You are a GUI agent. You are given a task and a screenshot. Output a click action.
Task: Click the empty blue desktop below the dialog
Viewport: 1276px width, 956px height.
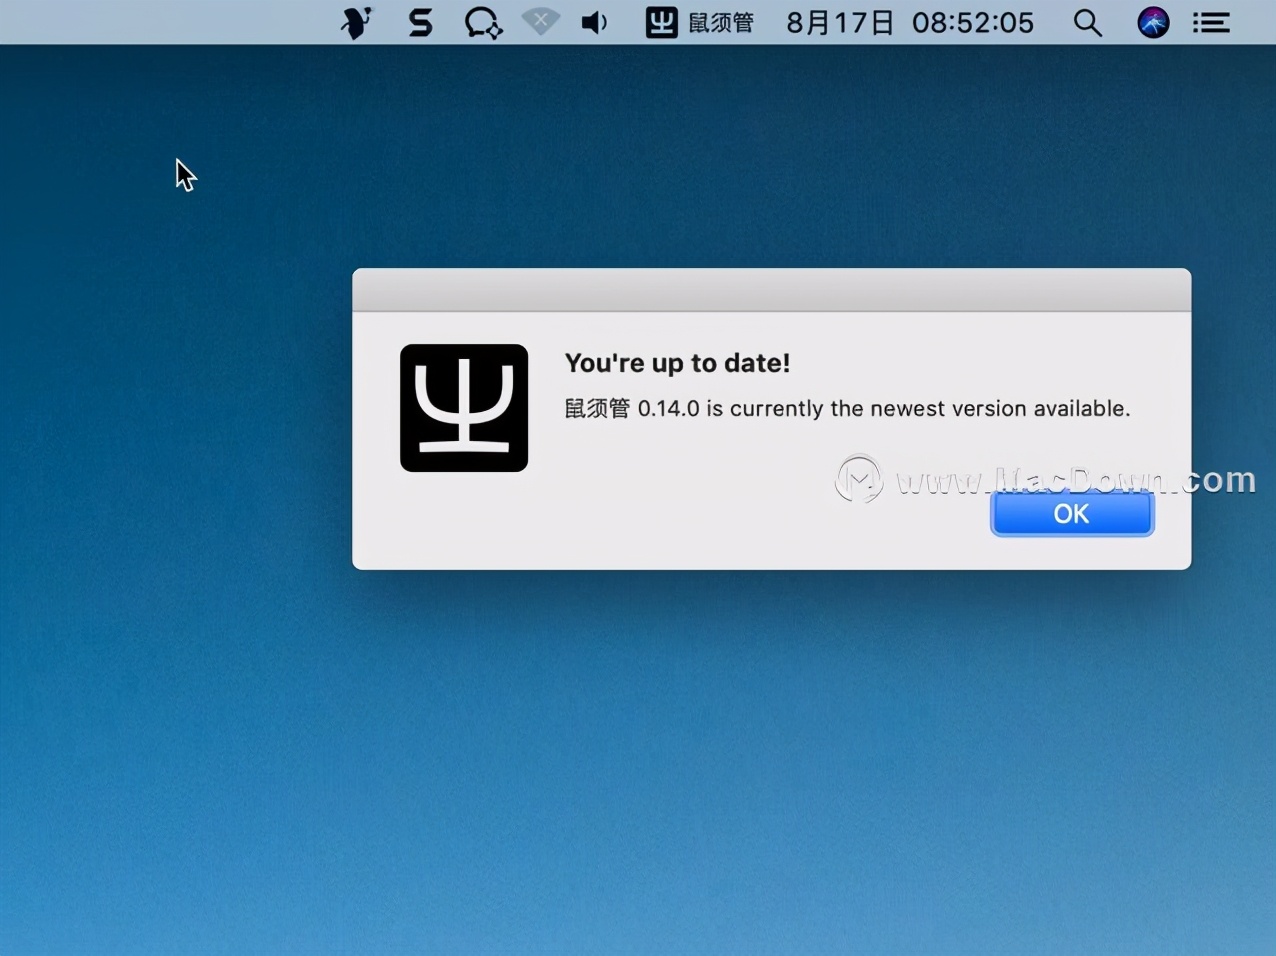click(640, 760)
